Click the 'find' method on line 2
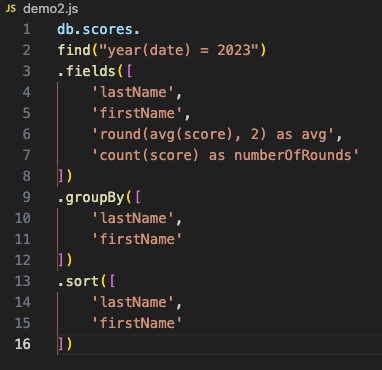 (74, 51)
